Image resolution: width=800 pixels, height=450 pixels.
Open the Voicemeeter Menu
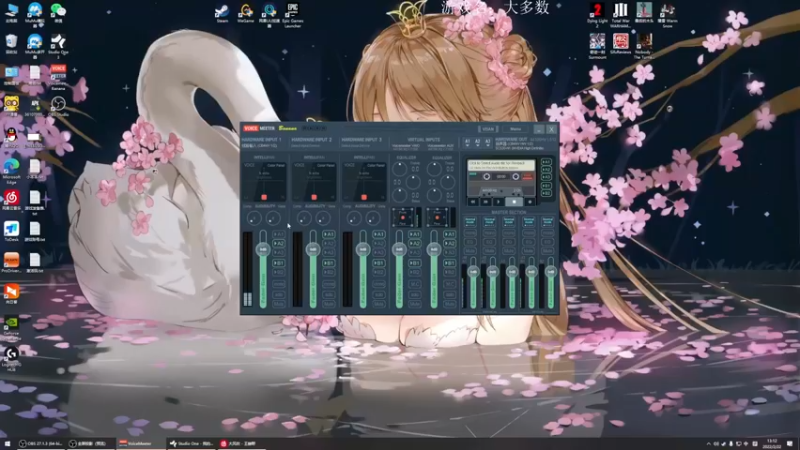pos(515,129)
